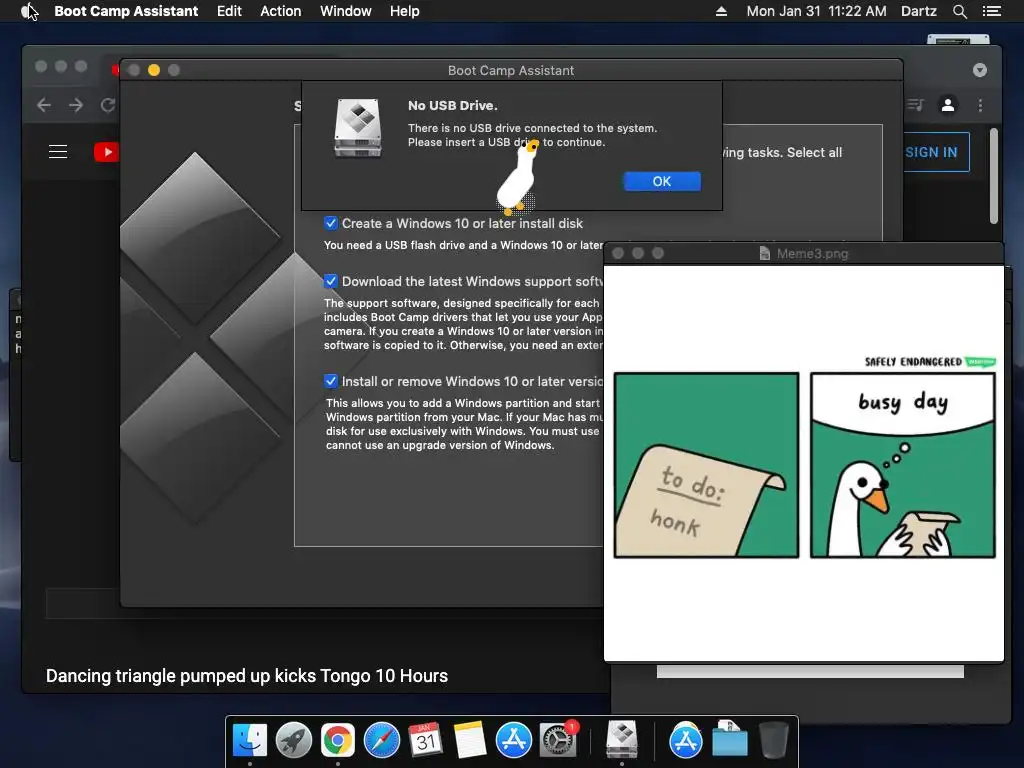Click the date and time in menu bar
1024x768 pixels.
[816, 11]
